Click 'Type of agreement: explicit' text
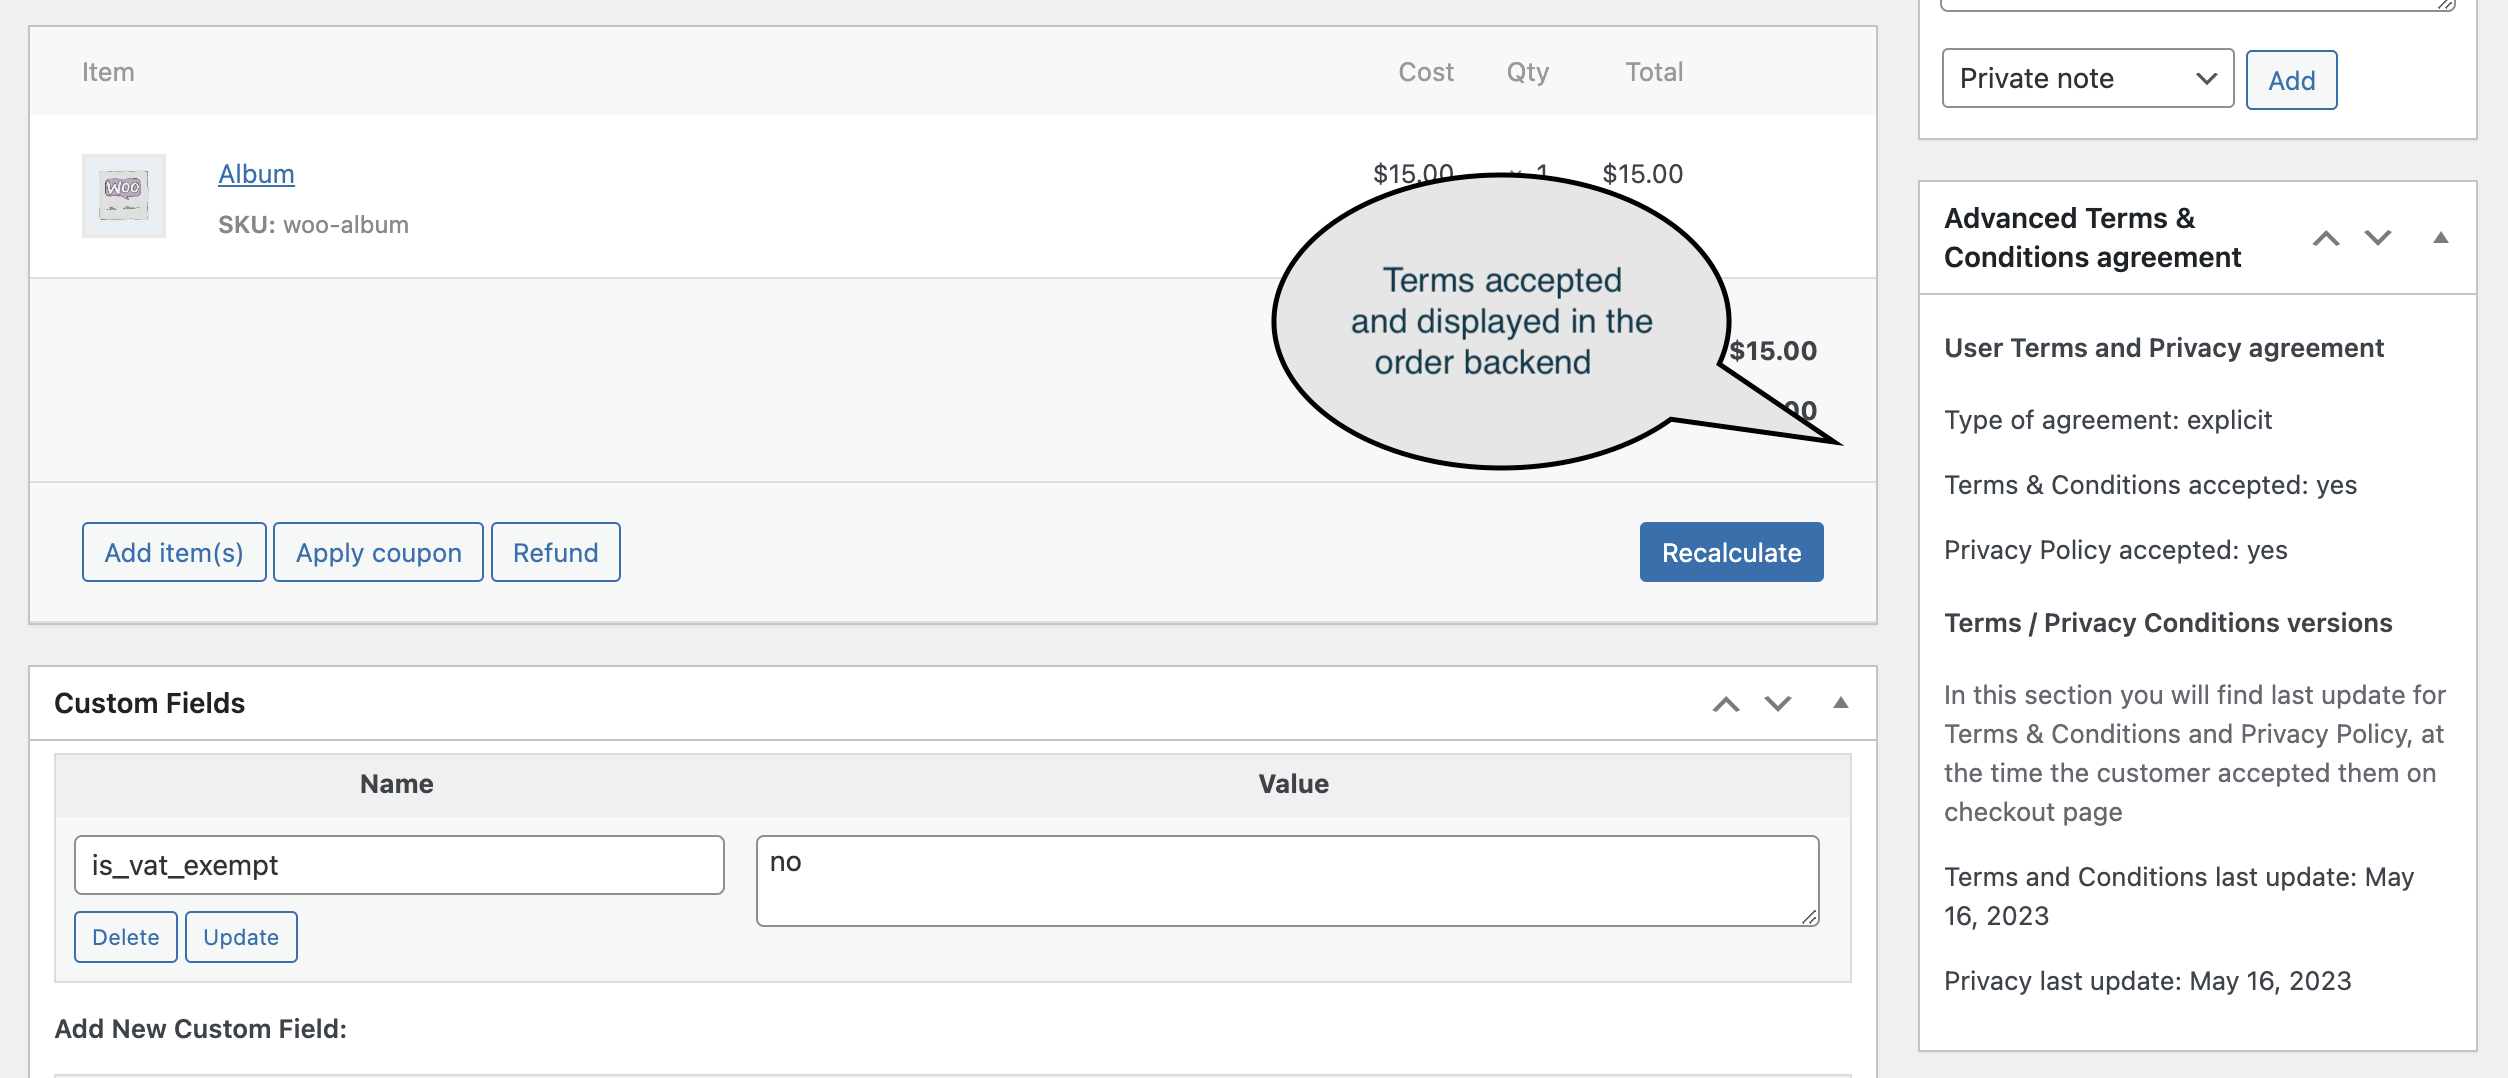The height and width of the screenshot is (1078, 2508). pyautogui.click(x=2108, y=420)
